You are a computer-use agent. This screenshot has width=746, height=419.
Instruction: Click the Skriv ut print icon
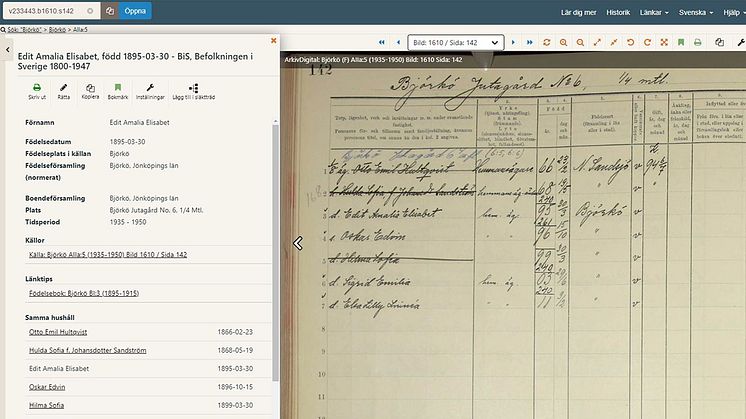[37, 88]
